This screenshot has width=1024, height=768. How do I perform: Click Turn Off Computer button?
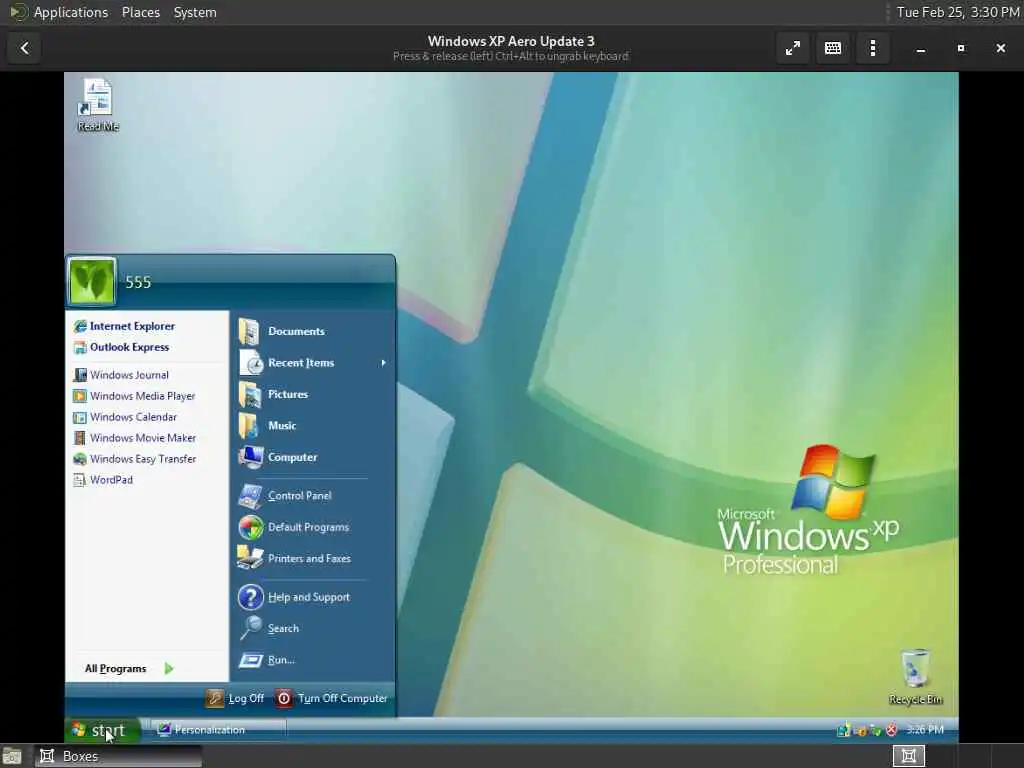(x=331, y=698)
